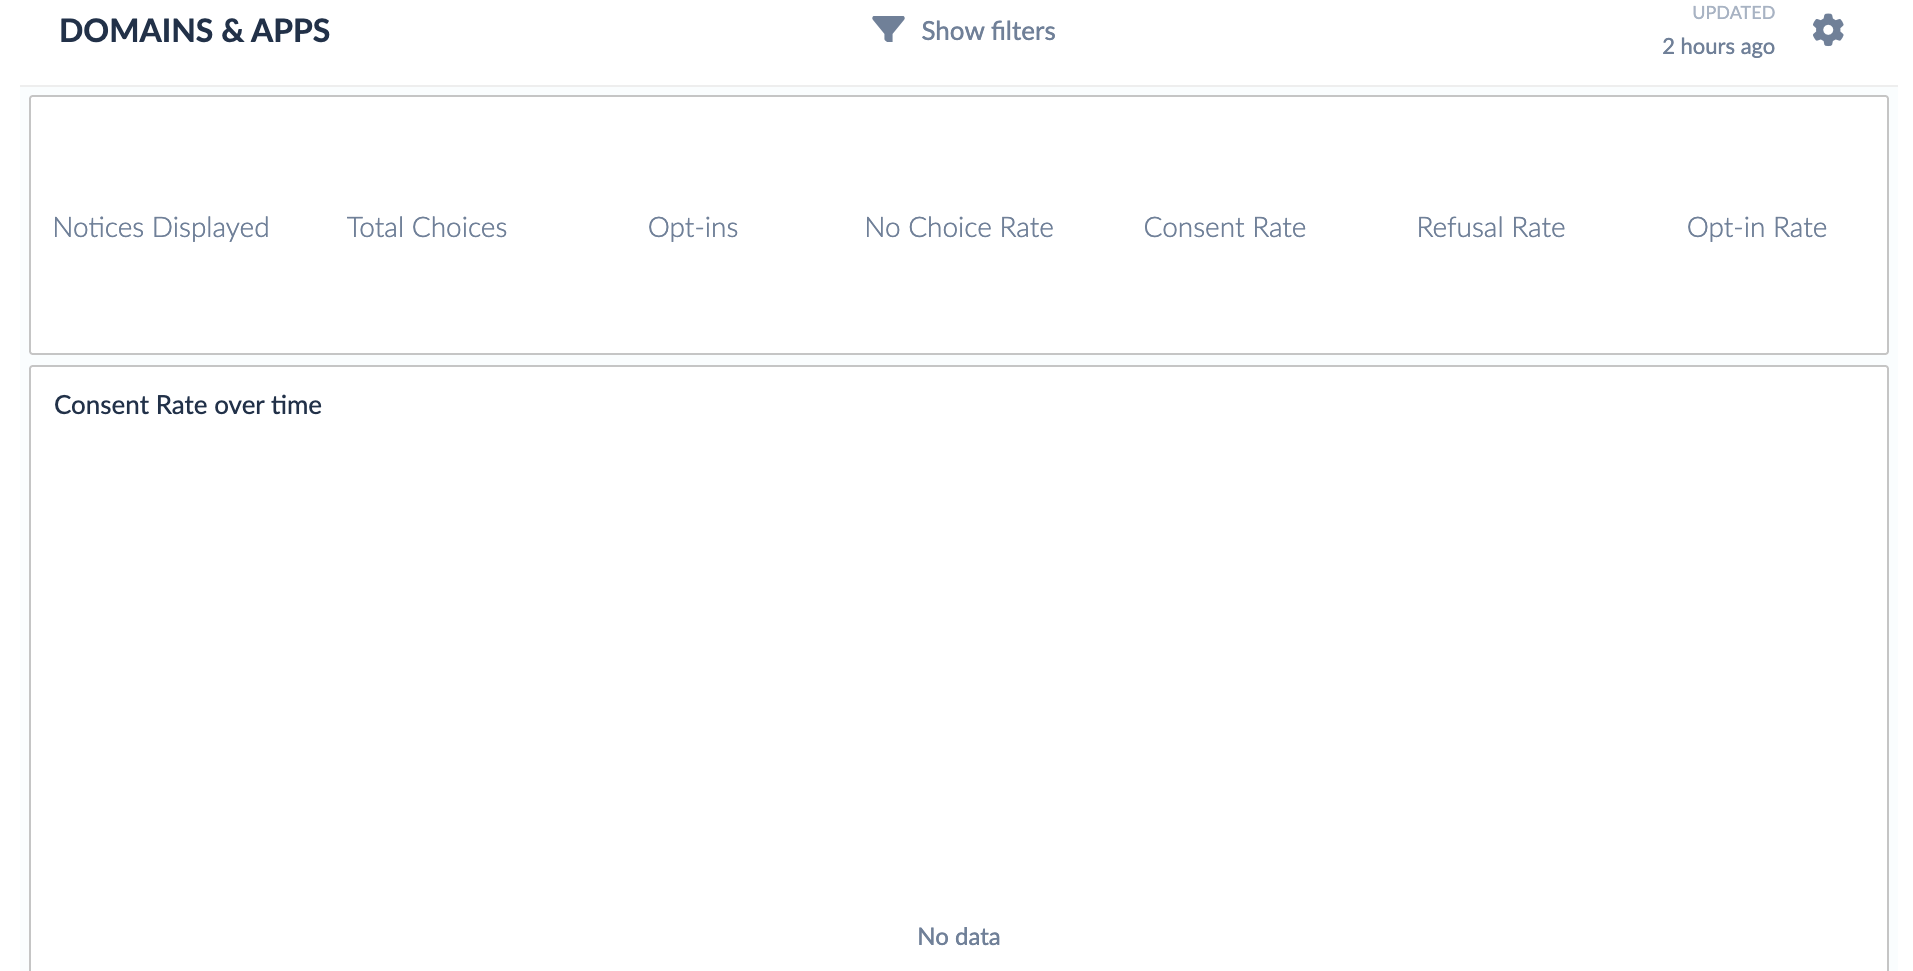Click the DOMAINS & APPS heading
This screenshot has width=1913, height=971.
(x=194, y=31)
